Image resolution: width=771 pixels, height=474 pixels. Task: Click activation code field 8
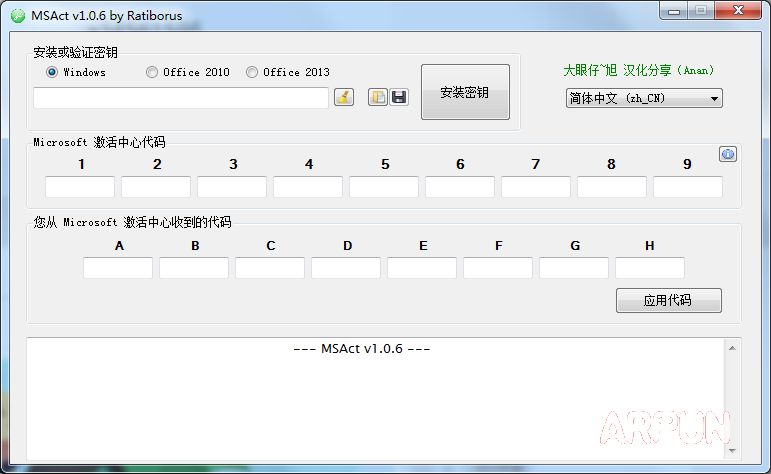tap(612, 187)
